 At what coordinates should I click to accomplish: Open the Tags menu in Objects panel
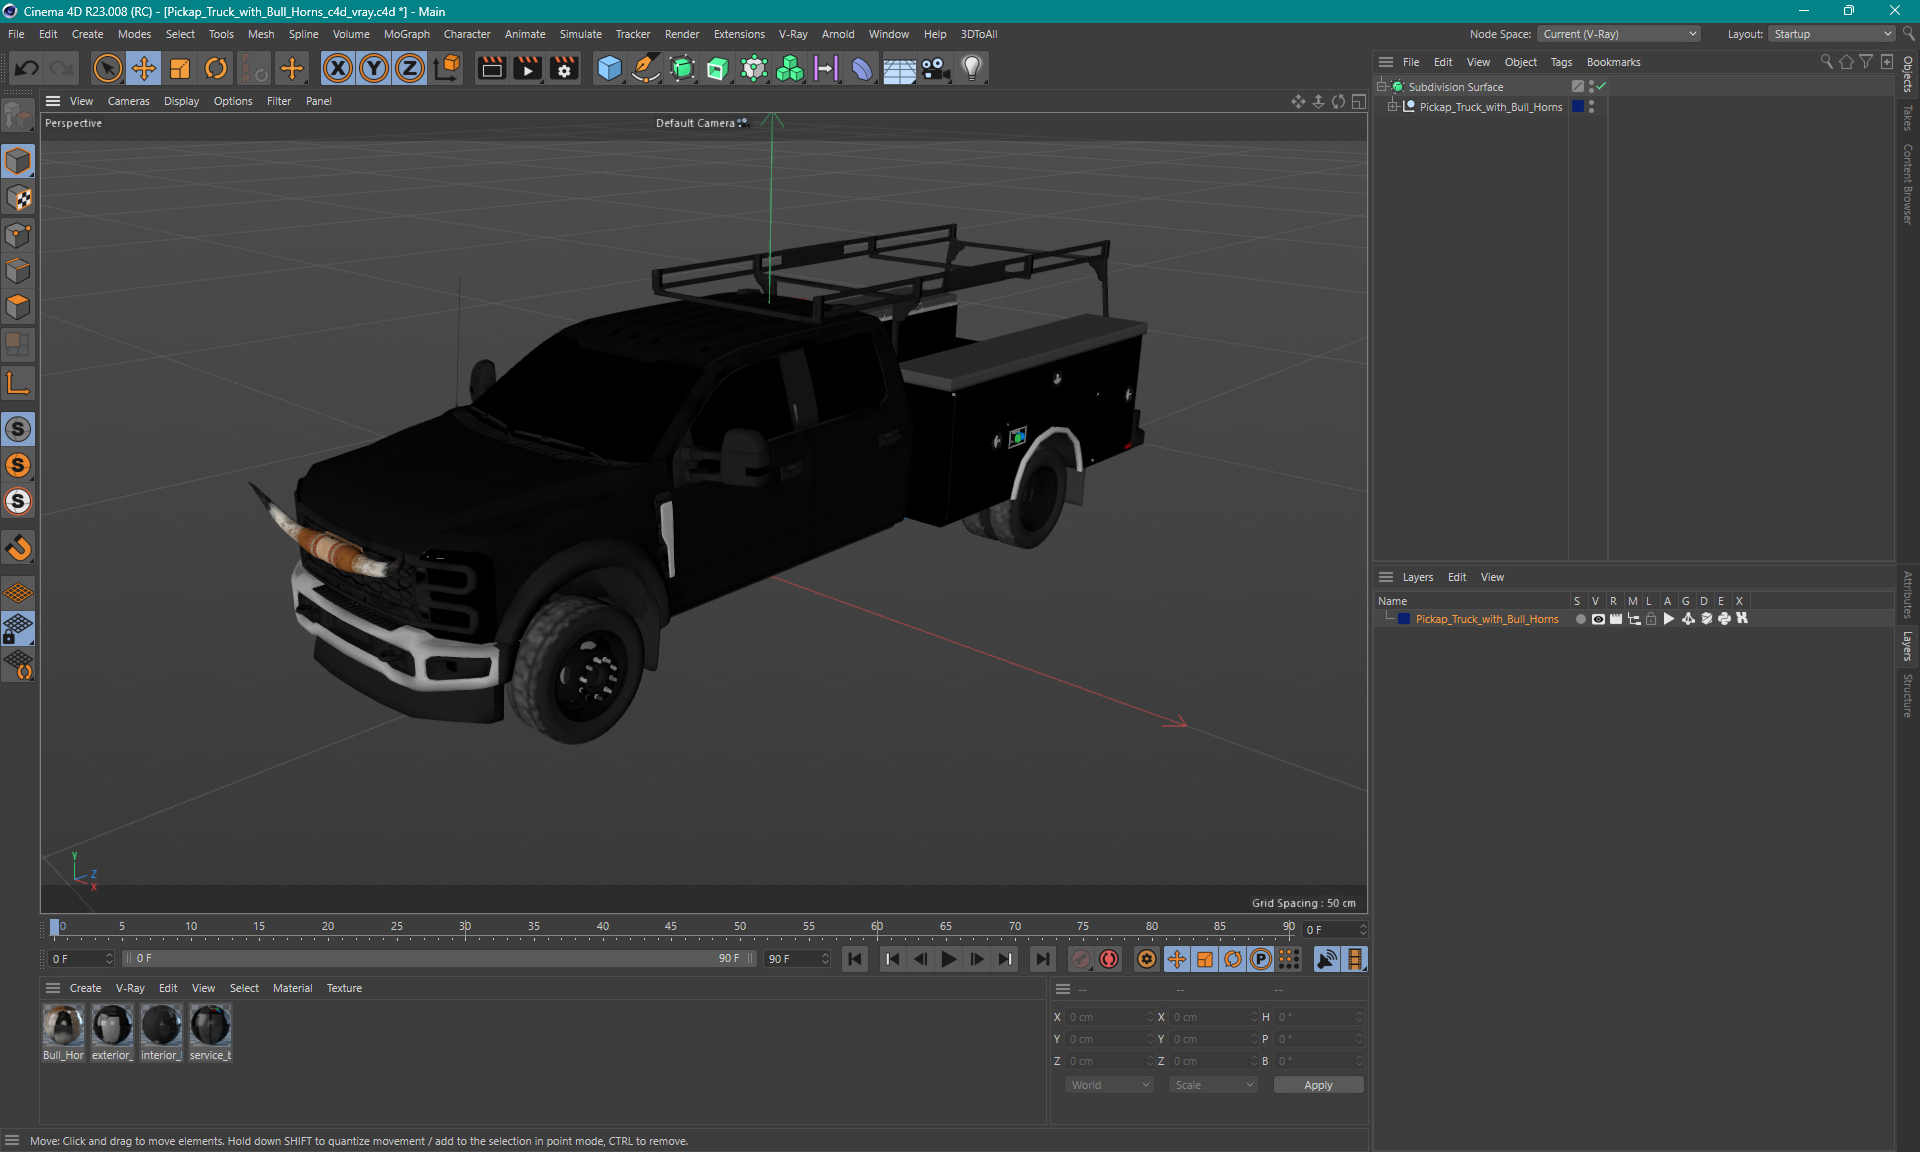pos(1561,62)
